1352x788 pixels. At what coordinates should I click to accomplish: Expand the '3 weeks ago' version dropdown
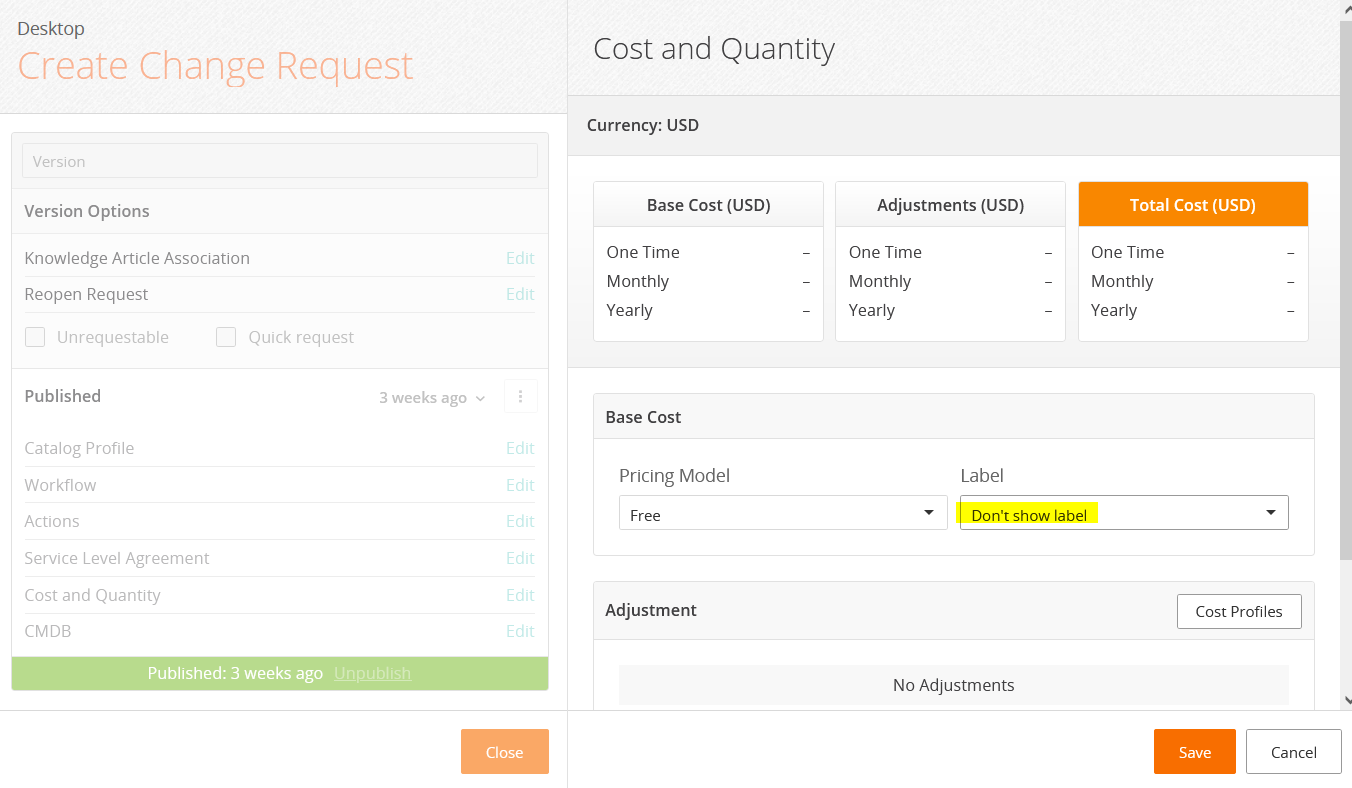coord(432,398)
